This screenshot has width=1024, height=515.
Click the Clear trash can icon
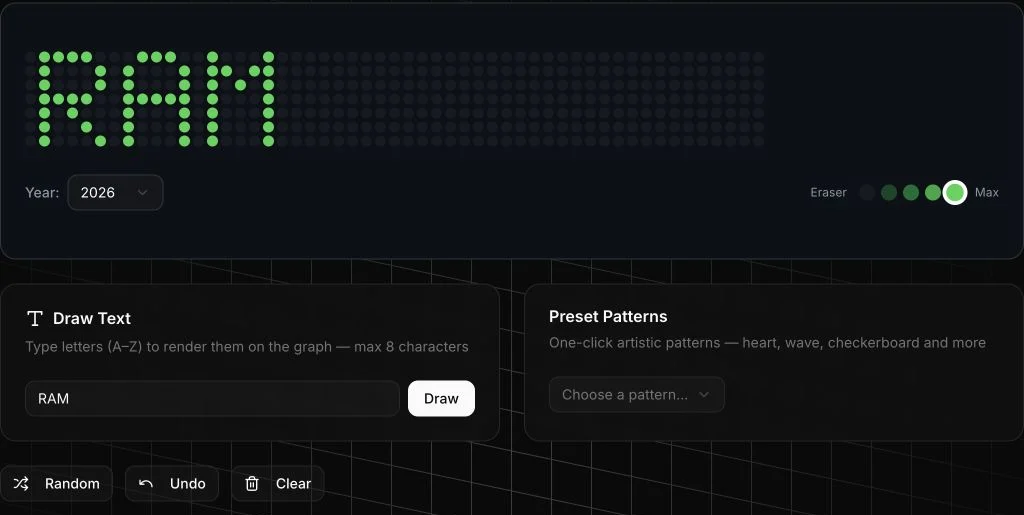[252, 484]
